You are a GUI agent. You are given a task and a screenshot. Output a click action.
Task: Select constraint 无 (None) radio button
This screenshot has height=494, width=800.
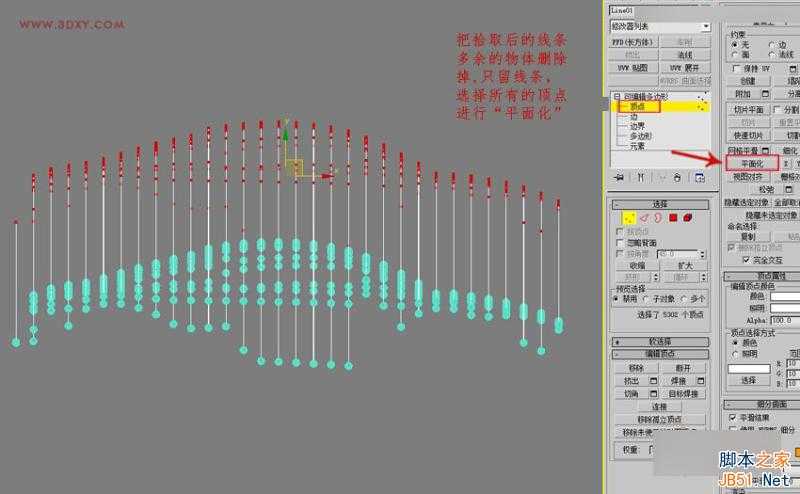click(735, 45)
